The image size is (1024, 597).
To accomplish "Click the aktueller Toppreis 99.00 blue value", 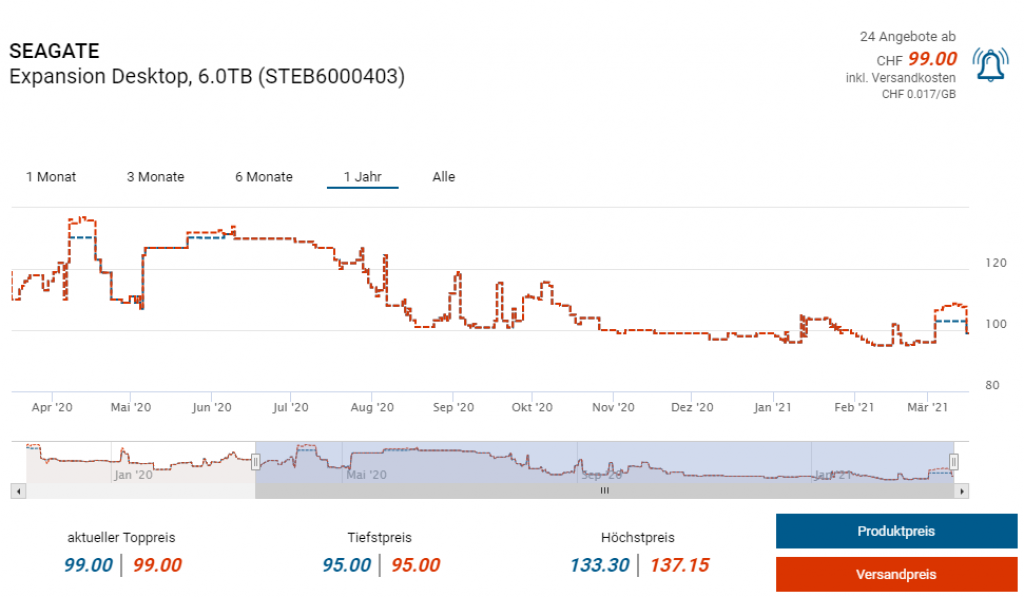I will [x=88, y=565].
